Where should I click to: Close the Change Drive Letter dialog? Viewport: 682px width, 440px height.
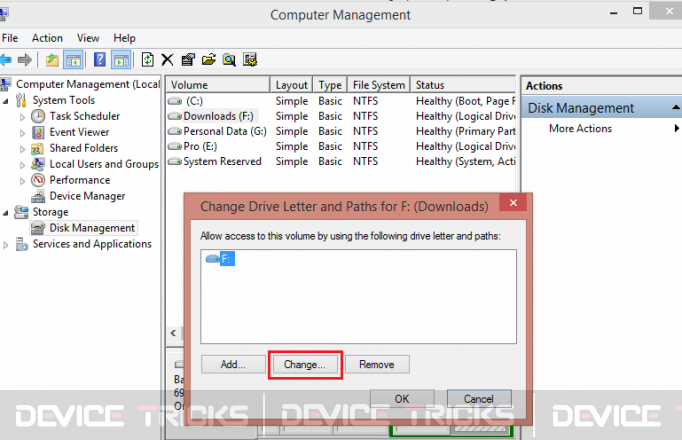513,203
